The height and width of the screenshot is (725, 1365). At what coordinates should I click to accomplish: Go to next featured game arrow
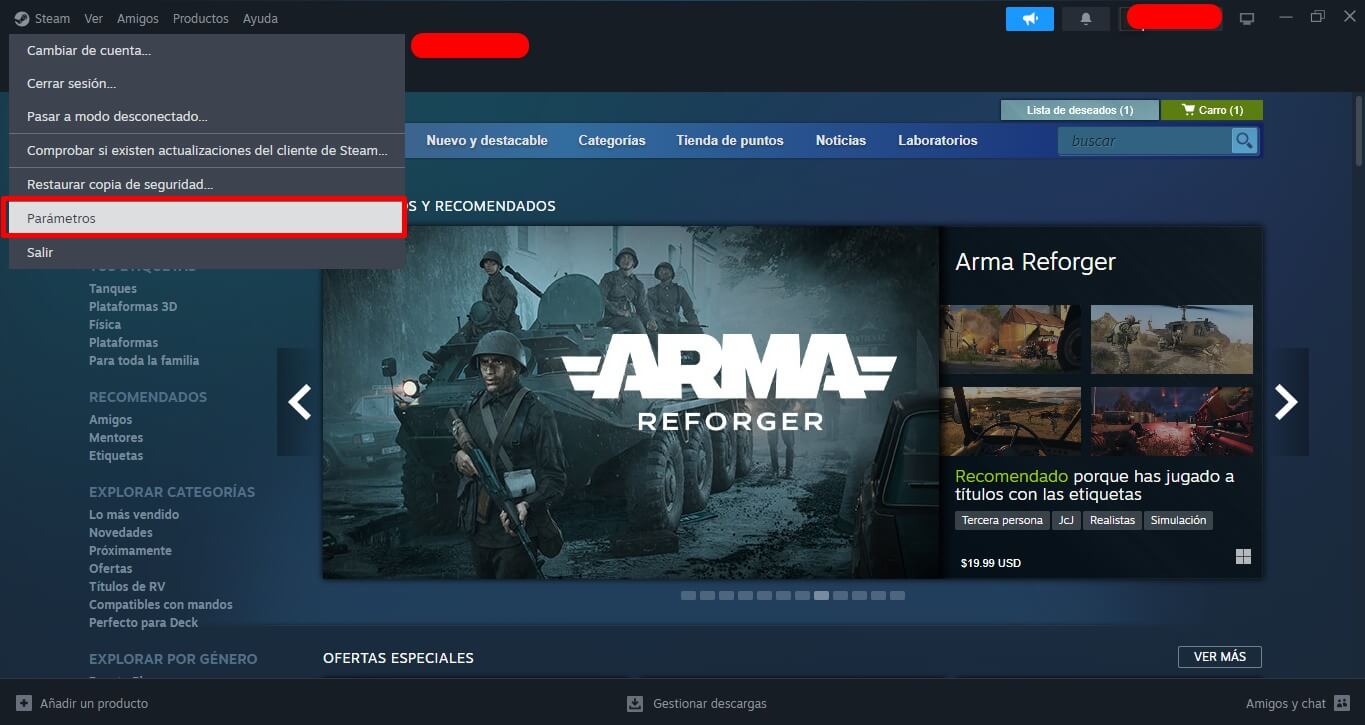[x=1286, y=402]
